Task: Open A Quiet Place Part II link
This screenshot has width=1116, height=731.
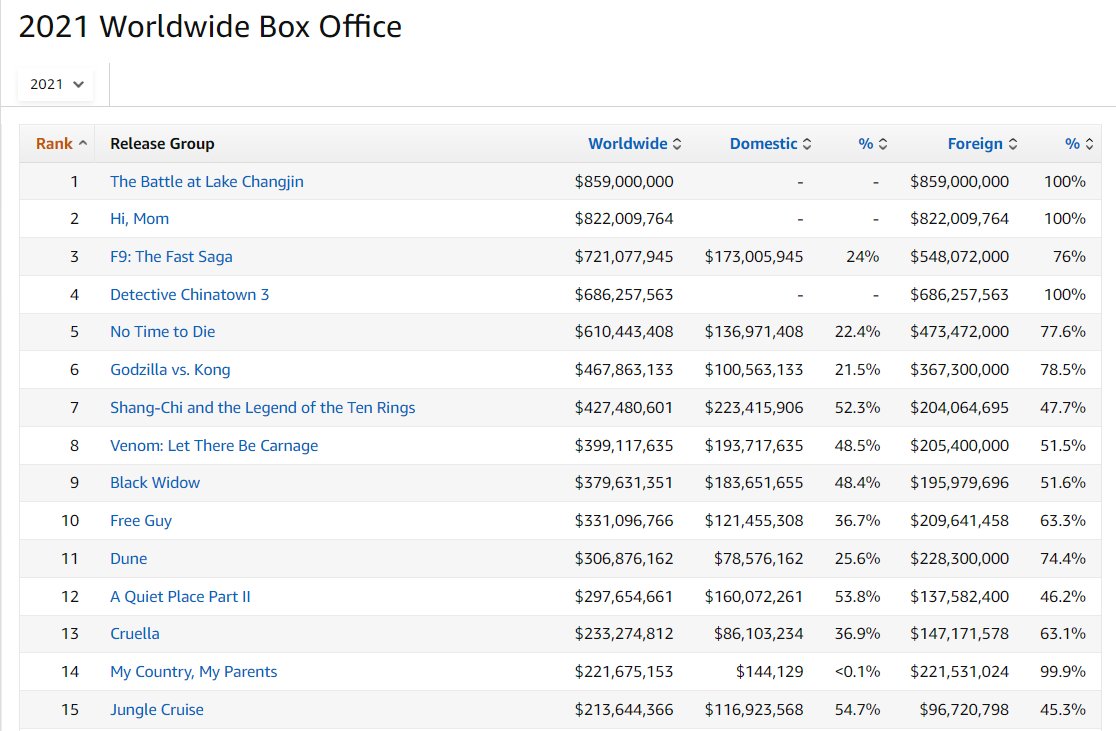Action: pos(180,596)
